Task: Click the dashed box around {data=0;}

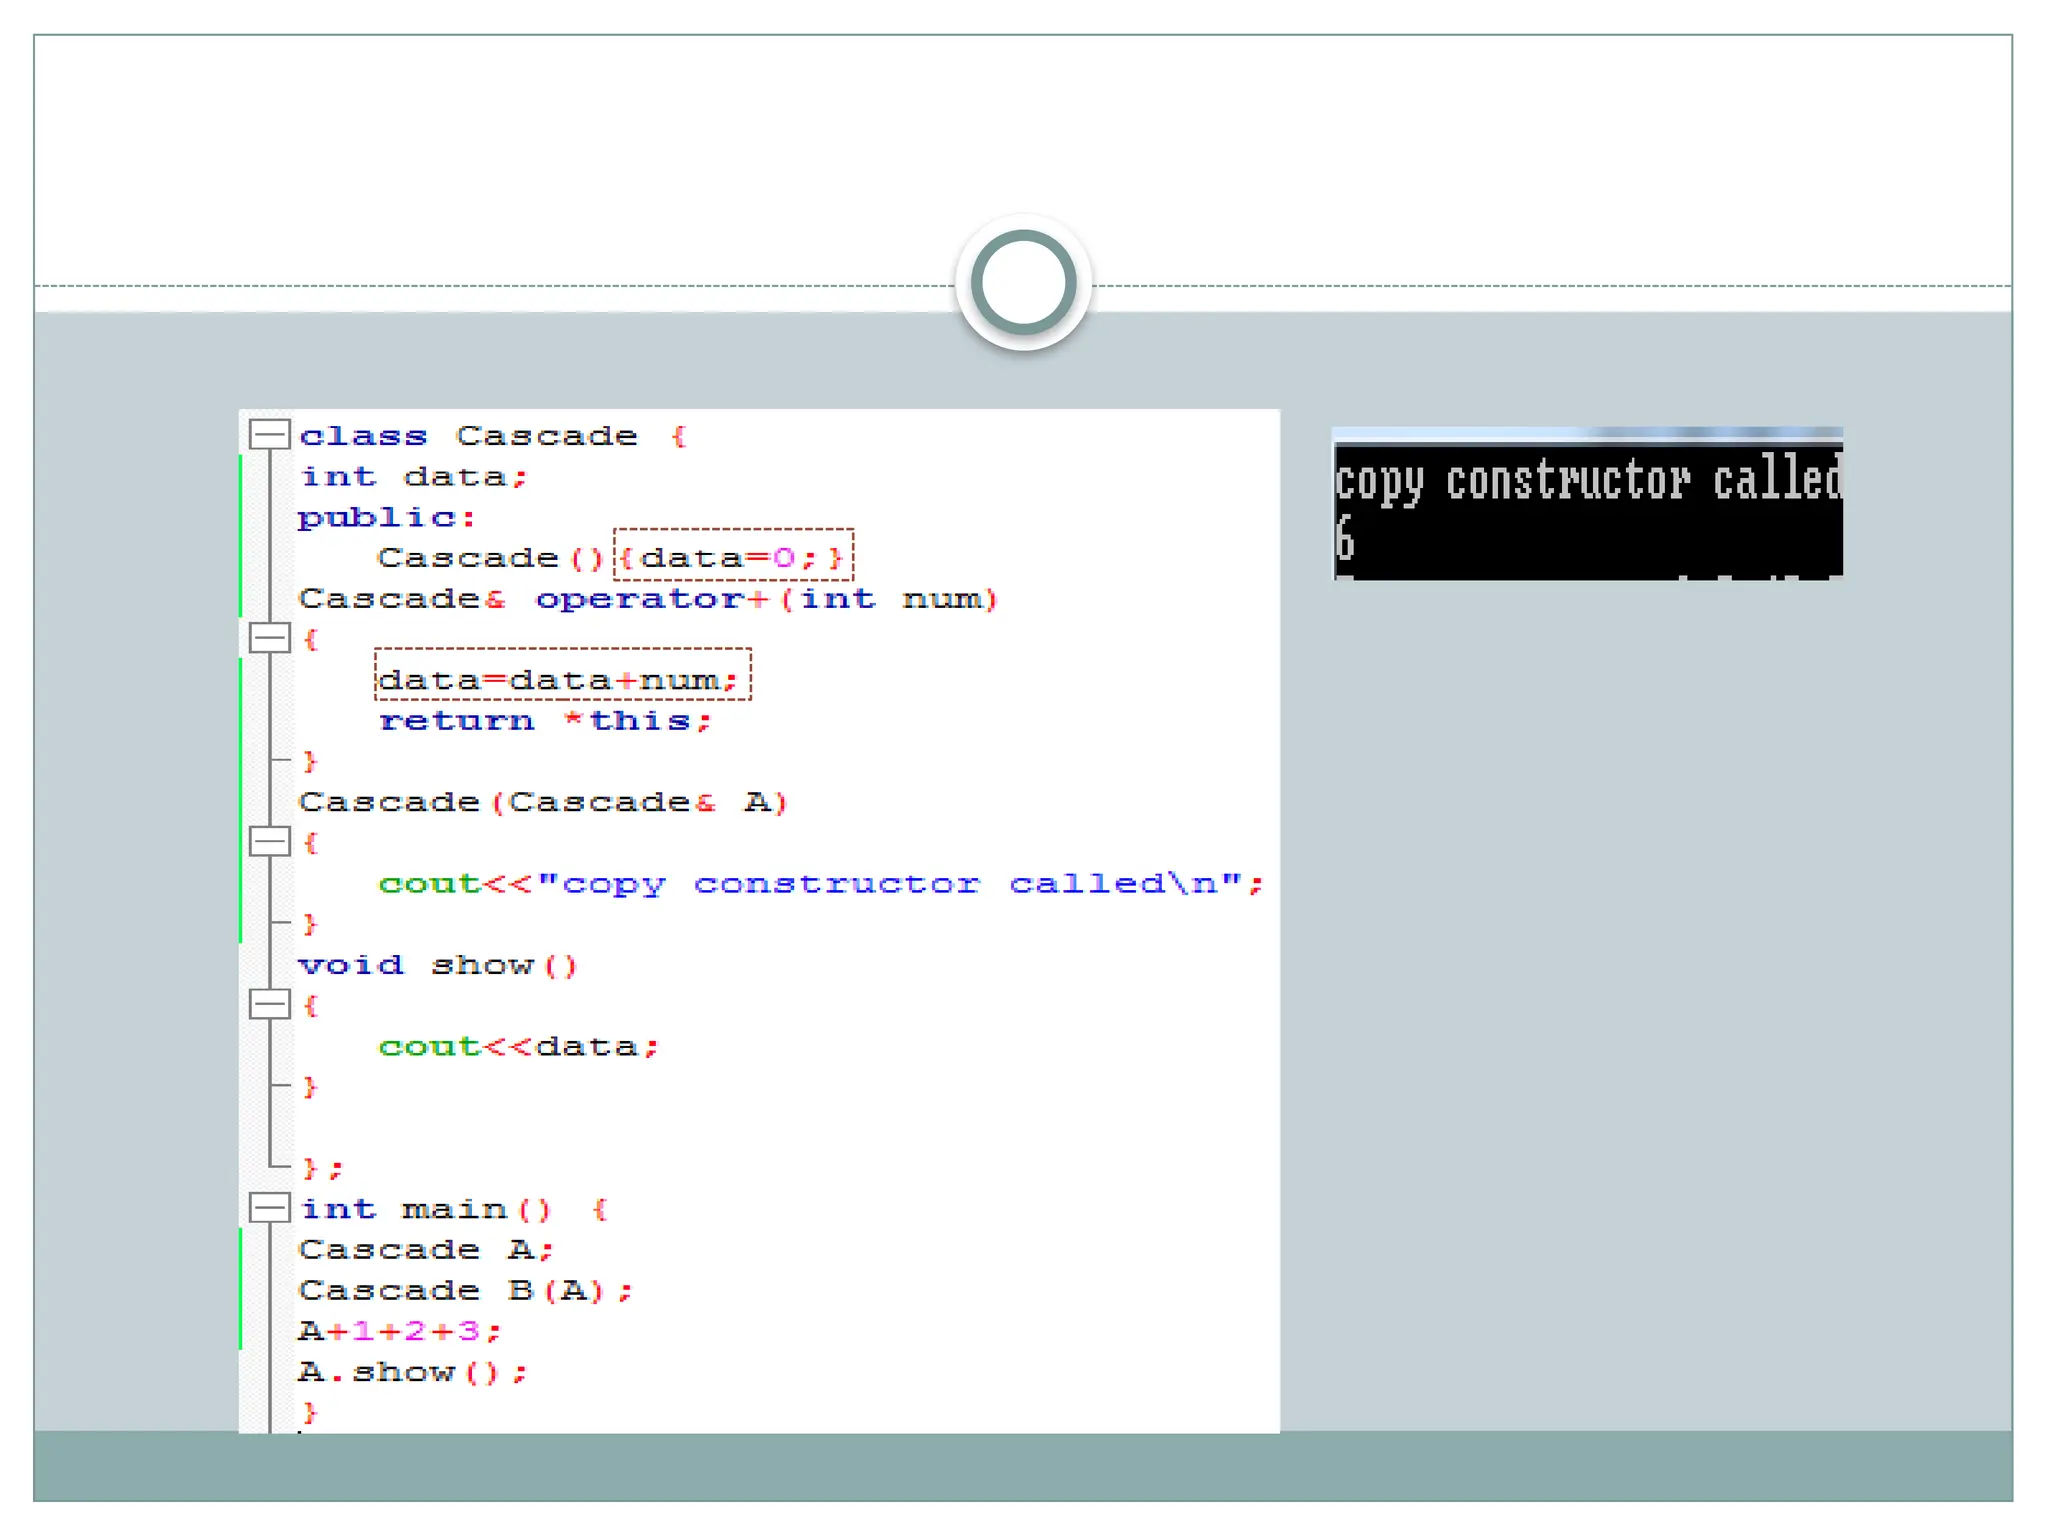Action: [x=733, y=556]
